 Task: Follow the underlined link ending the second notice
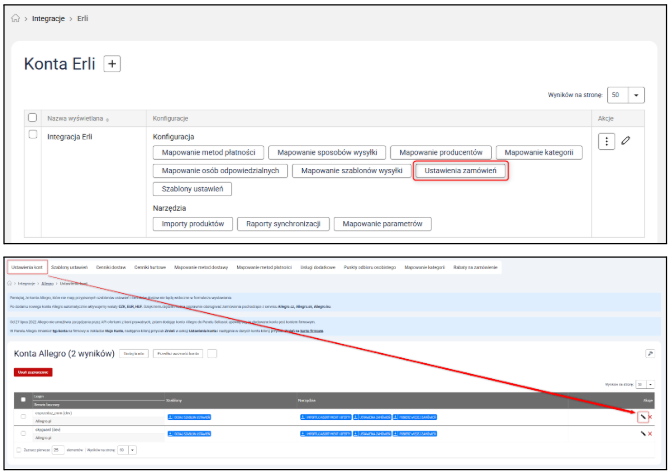coord(311,331)
